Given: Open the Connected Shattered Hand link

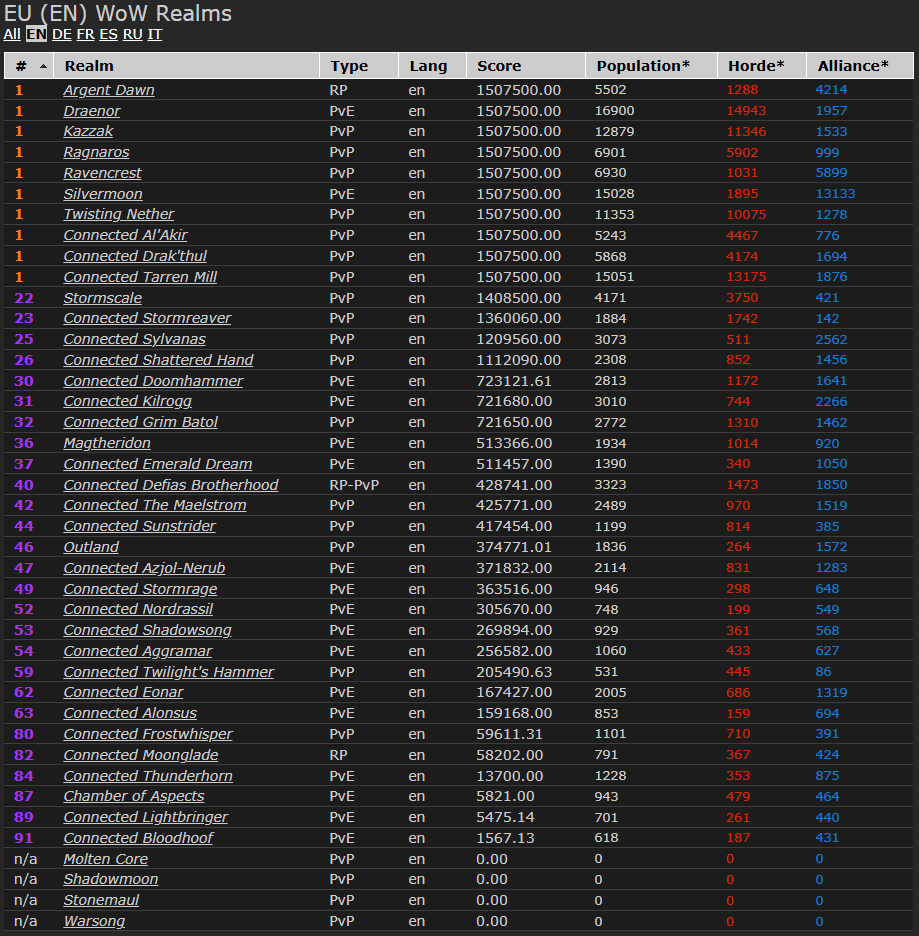Looking at the screenshot, I should tap(159, 360).
